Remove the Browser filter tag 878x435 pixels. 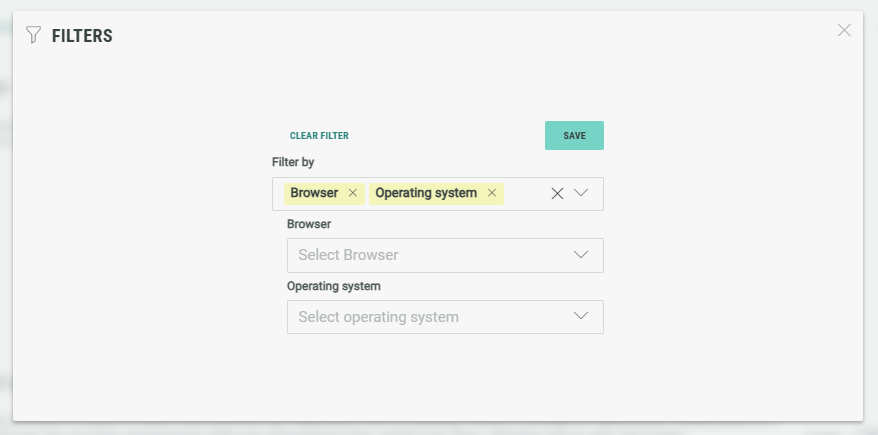pos(352,193)
